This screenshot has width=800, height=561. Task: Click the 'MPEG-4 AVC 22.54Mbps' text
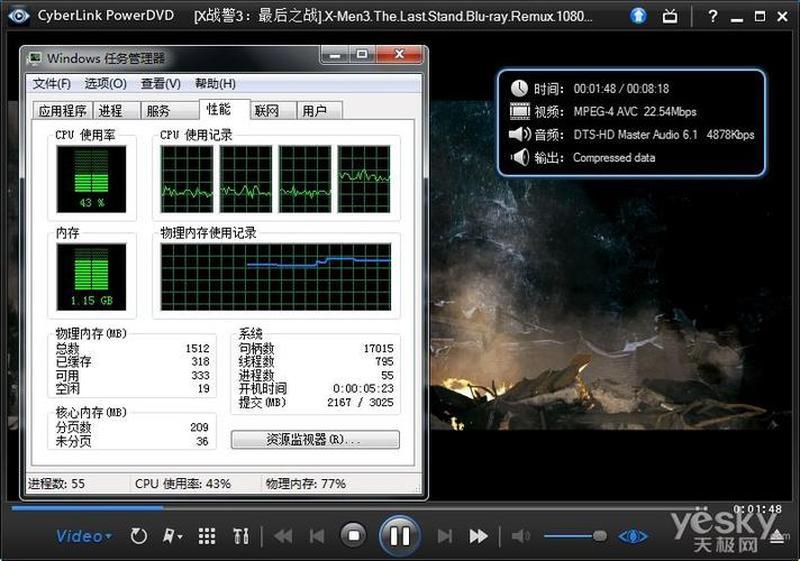click(635, 112)
